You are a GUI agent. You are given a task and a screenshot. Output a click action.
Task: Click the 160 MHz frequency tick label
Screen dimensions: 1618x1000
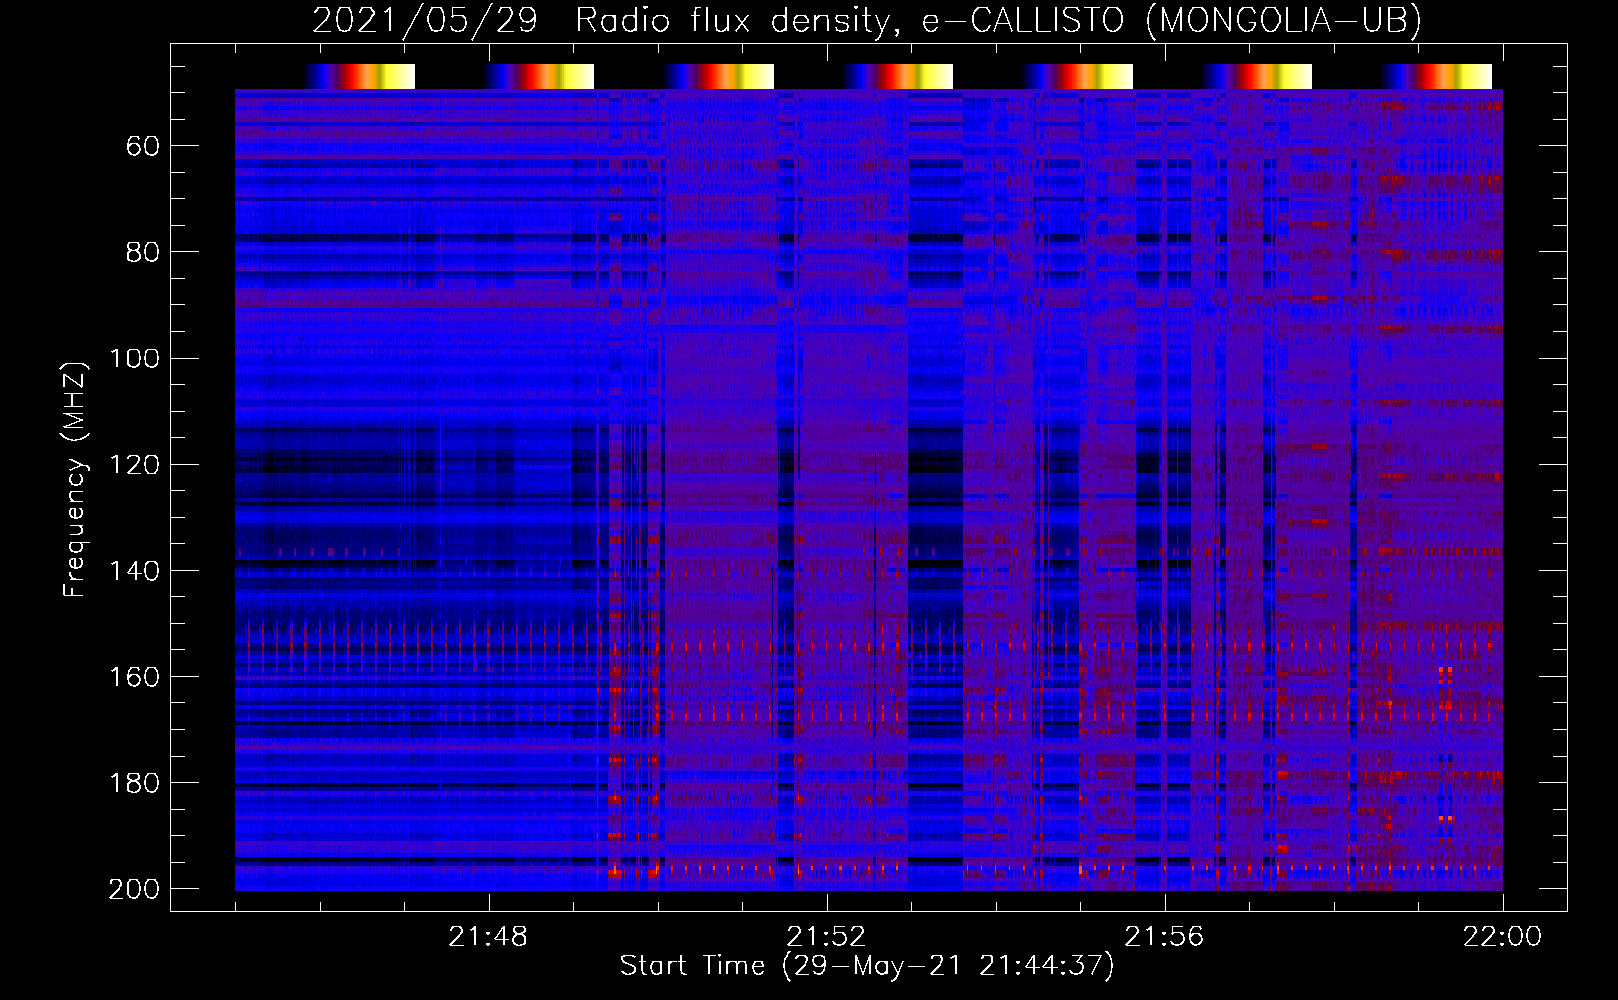point(134,677)
